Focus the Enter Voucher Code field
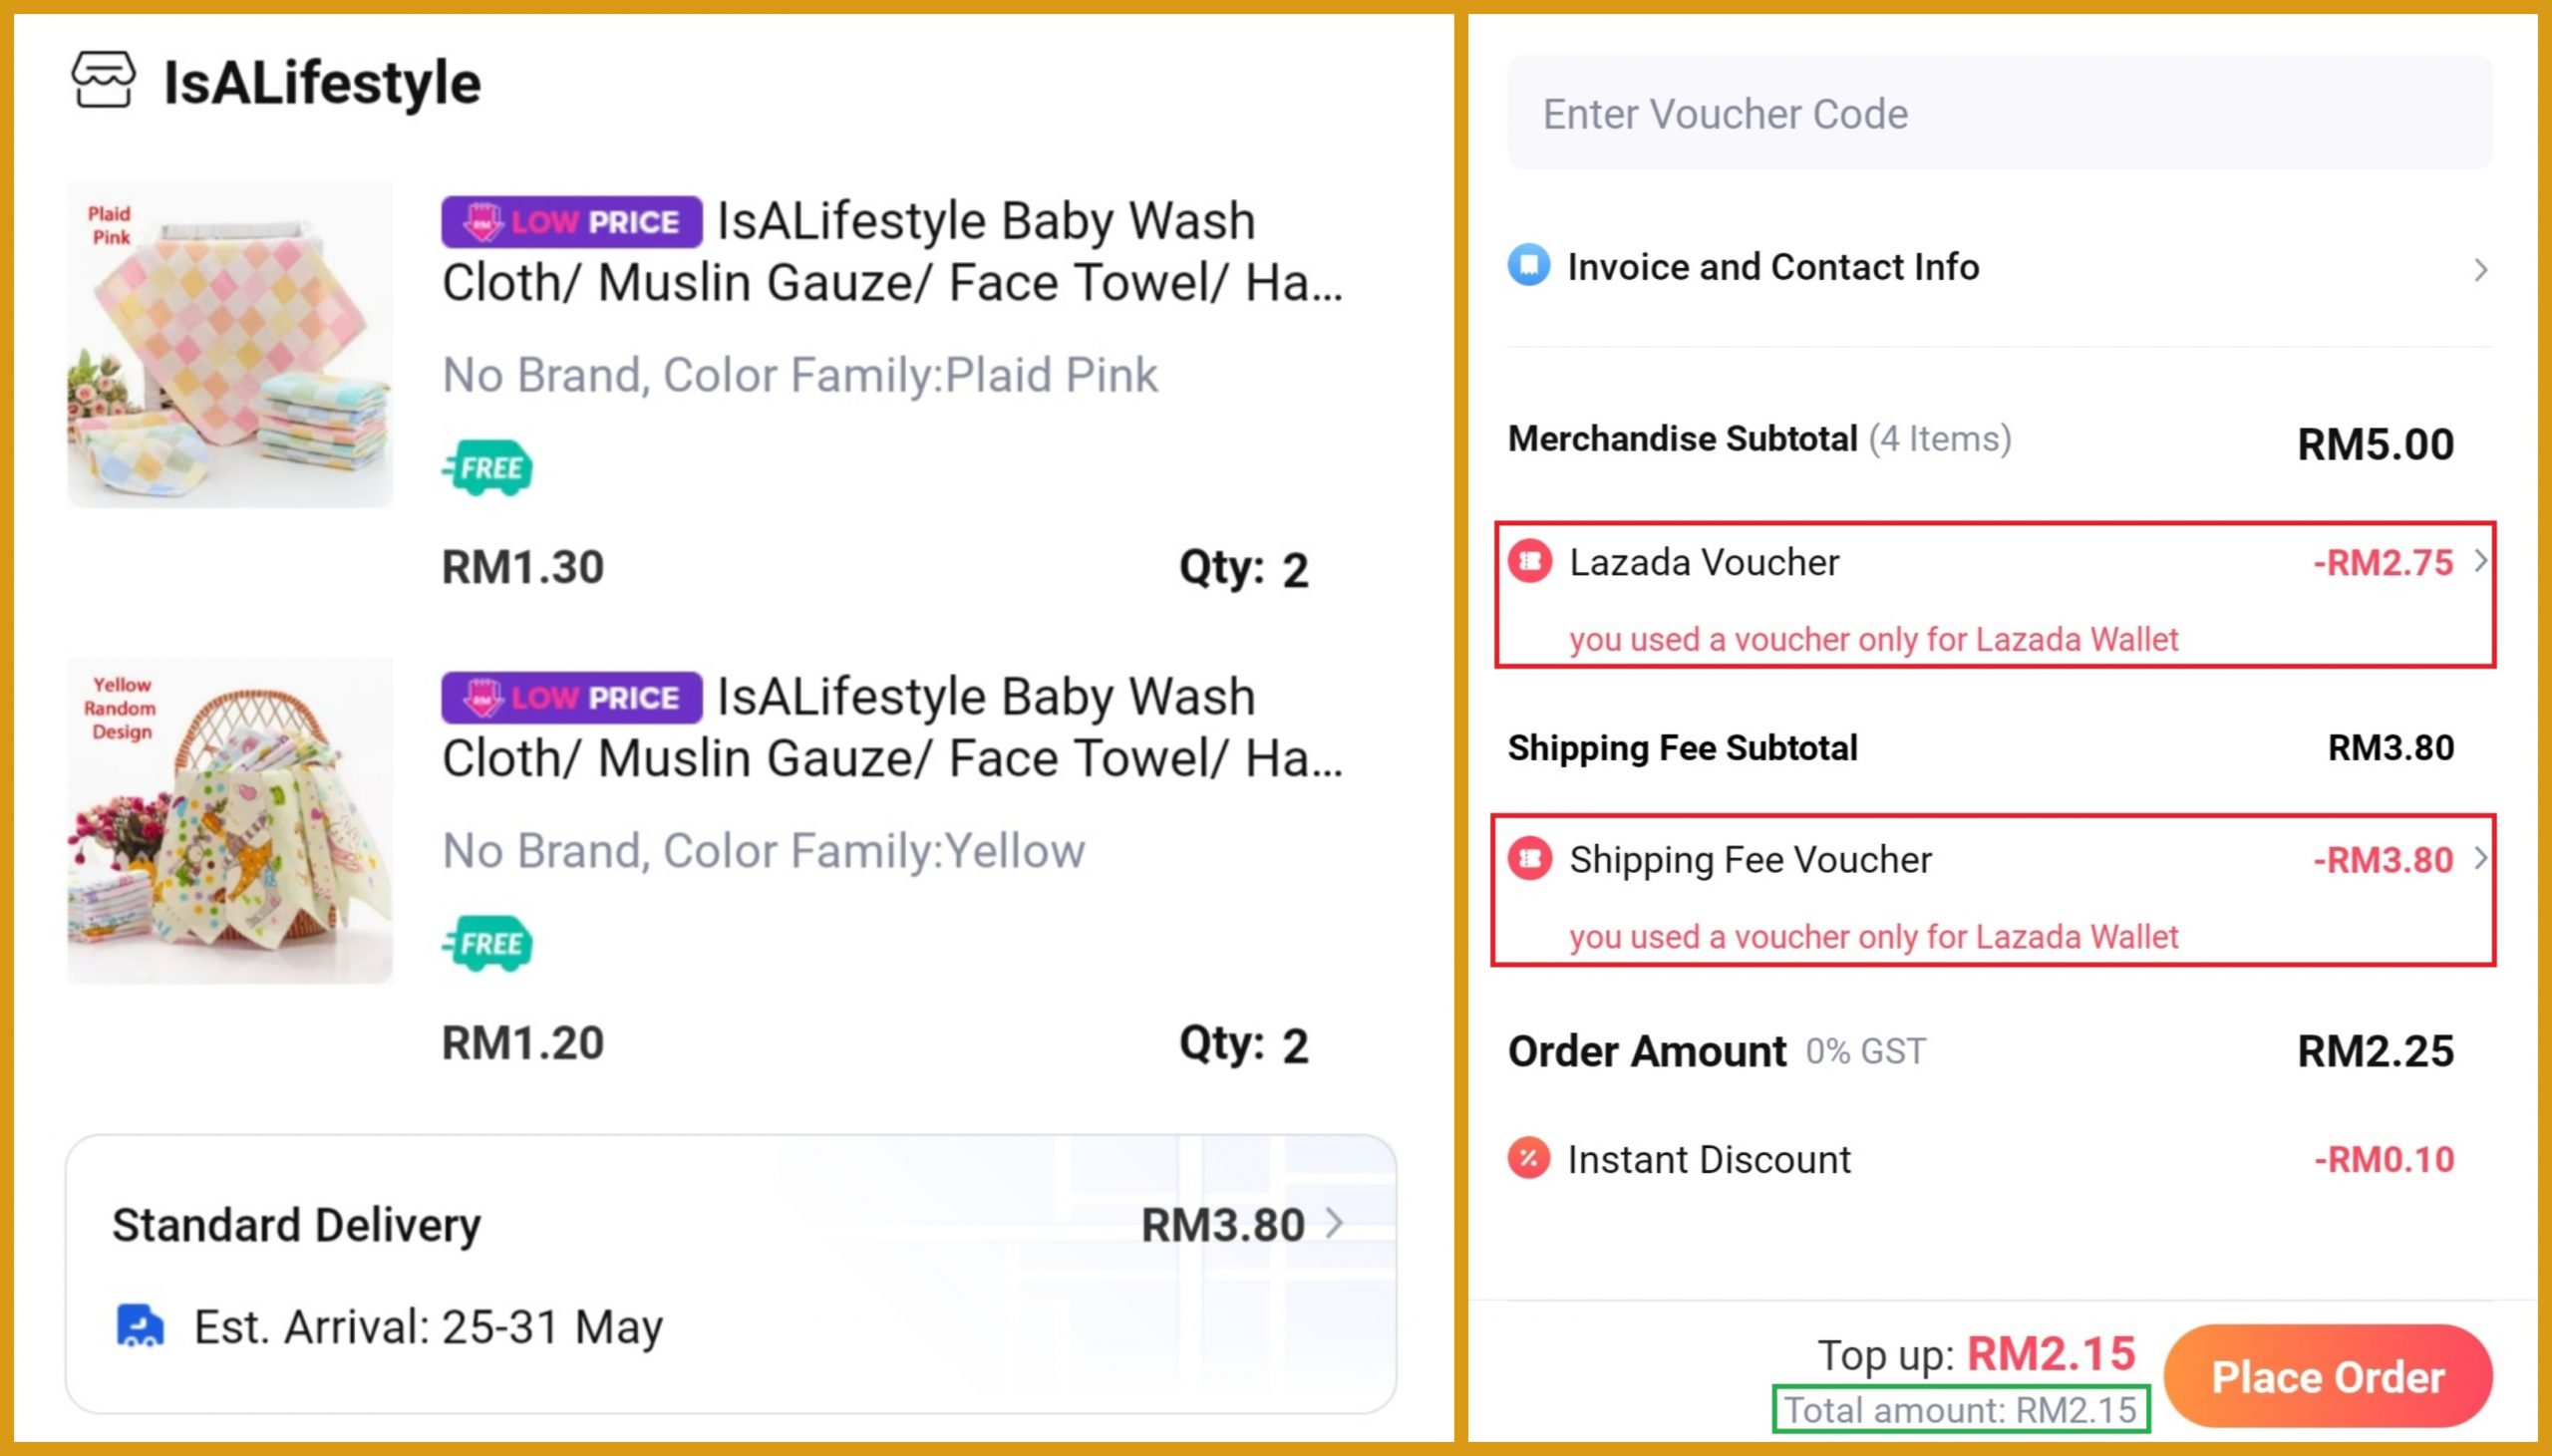 point(2000,113)
